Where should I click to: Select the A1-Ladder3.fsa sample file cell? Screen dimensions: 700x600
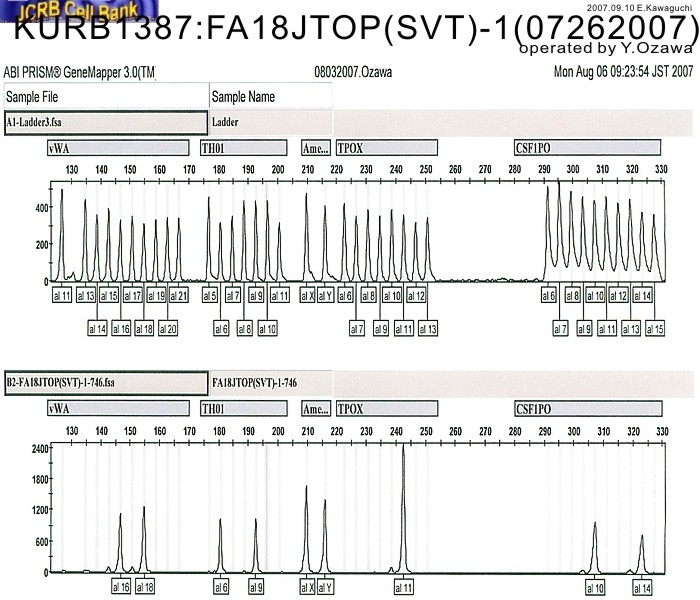point(105,122)
